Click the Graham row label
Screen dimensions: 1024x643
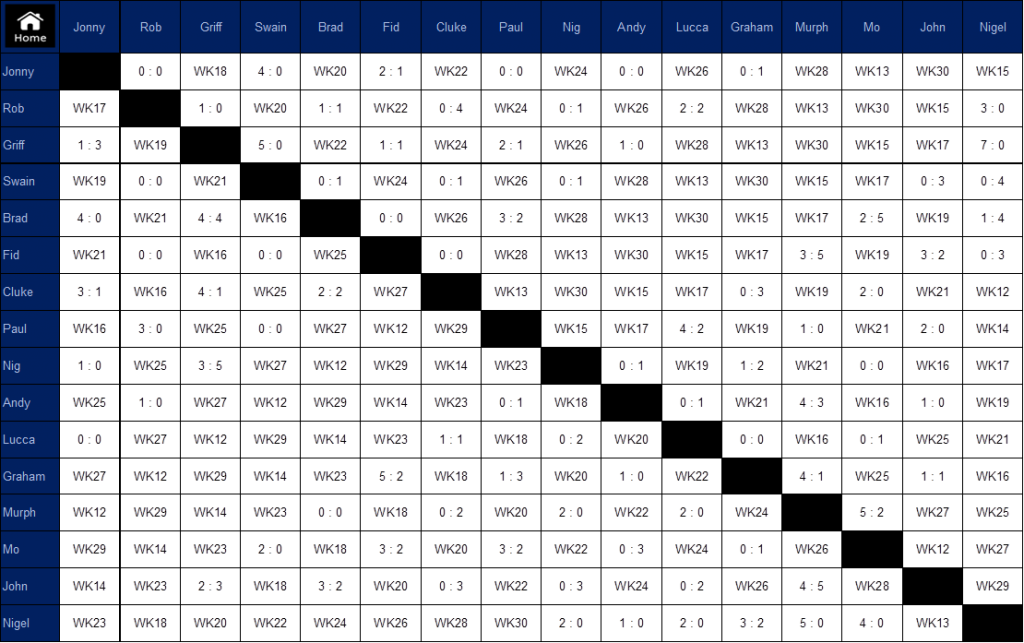pyautogui.click(x=30, y=476)
